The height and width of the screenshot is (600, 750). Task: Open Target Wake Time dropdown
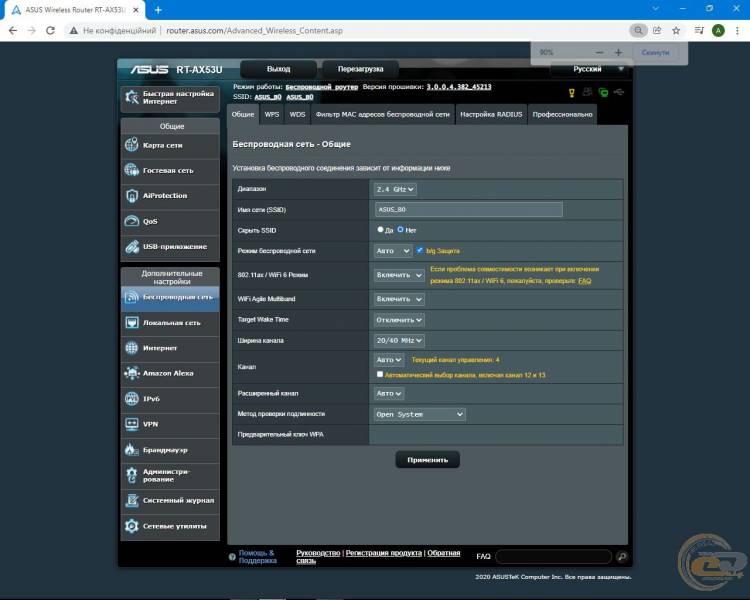pos(399,320)
